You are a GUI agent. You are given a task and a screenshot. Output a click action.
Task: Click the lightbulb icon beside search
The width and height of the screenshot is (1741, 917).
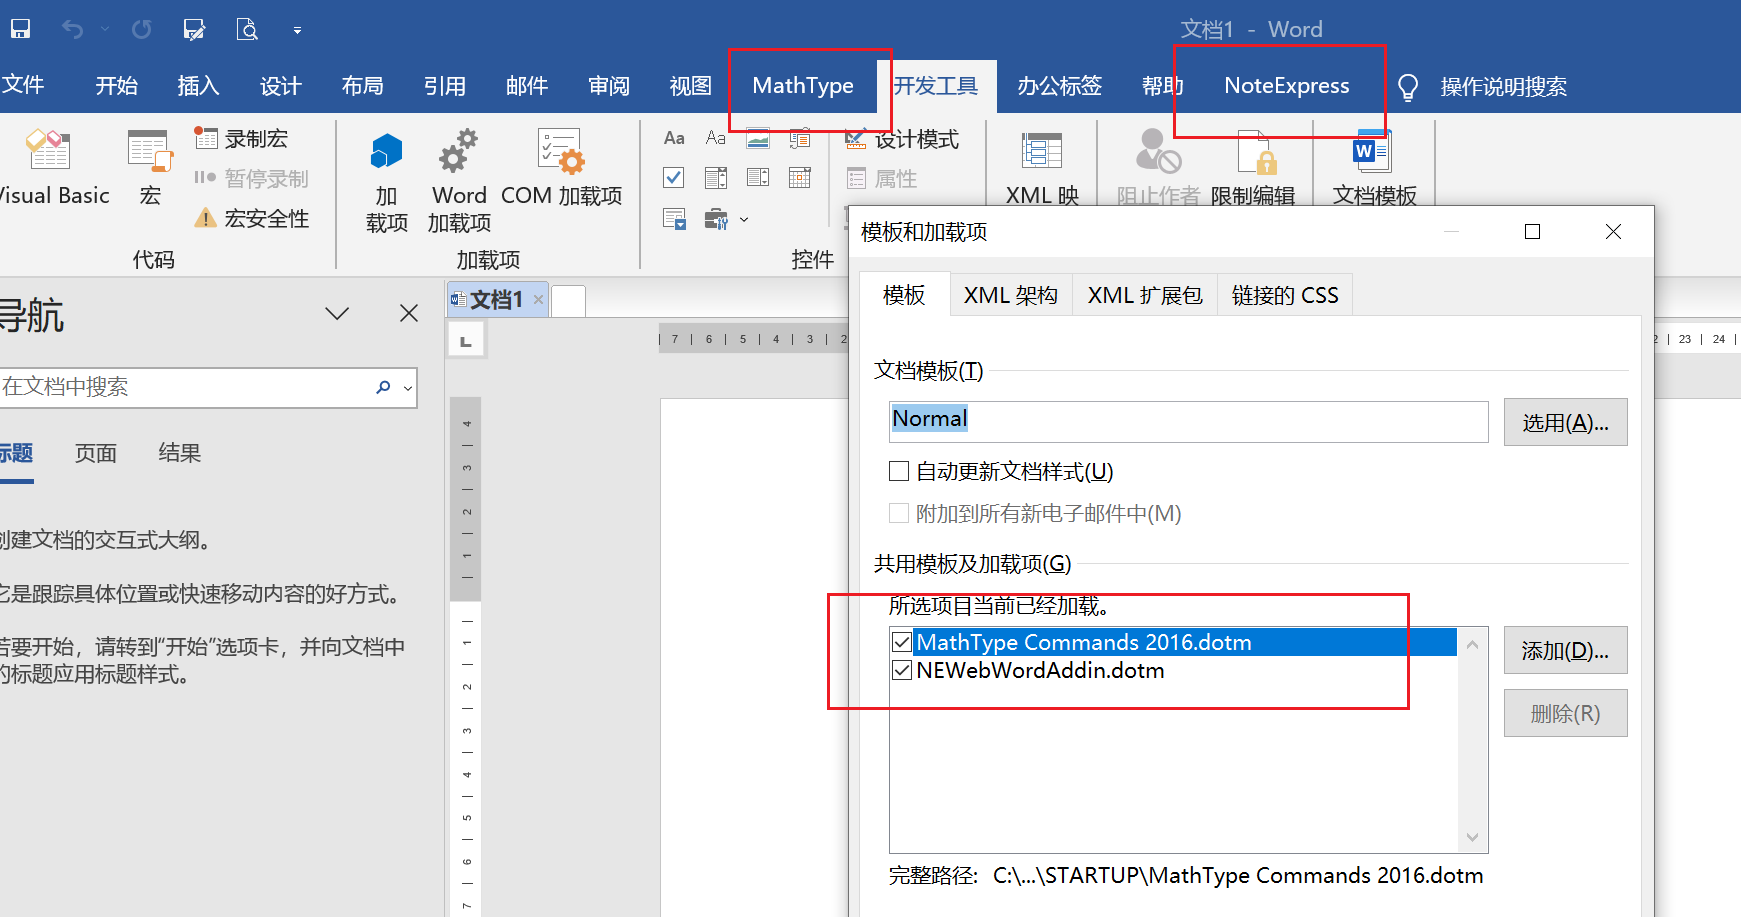pos(1407,88)
